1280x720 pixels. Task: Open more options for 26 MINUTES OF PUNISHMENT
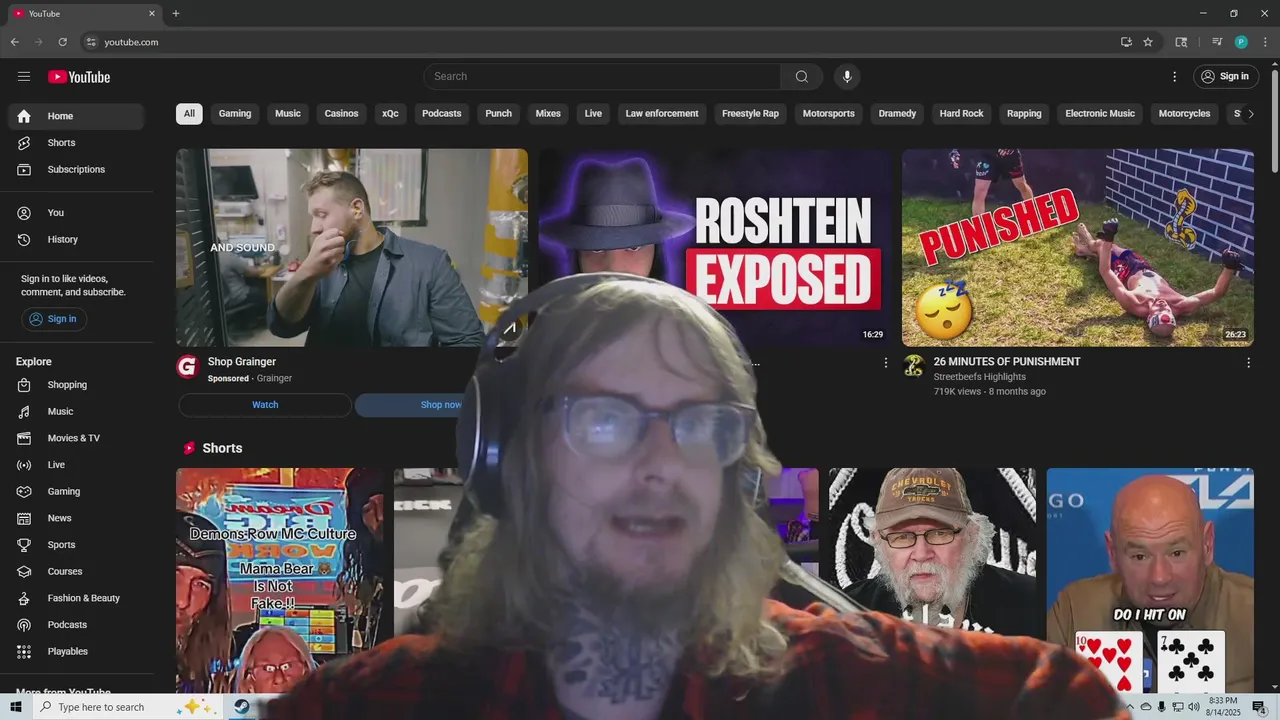1248,363
